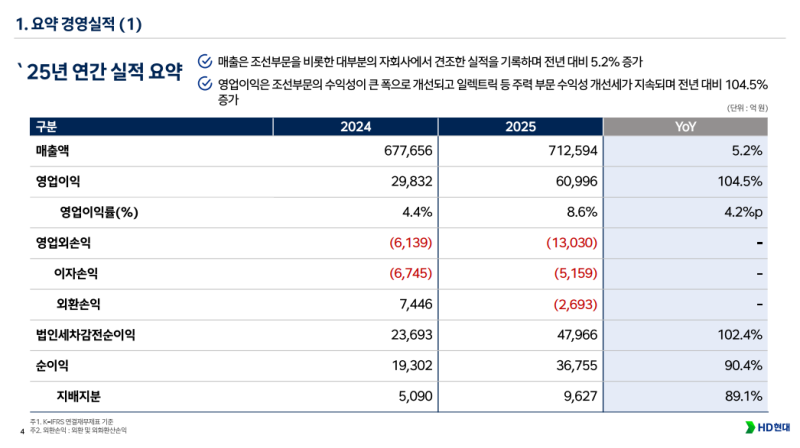Screen dimensions: 800x448
Task: Click the 4.2%p YoY cell
Action: [742, 212]
